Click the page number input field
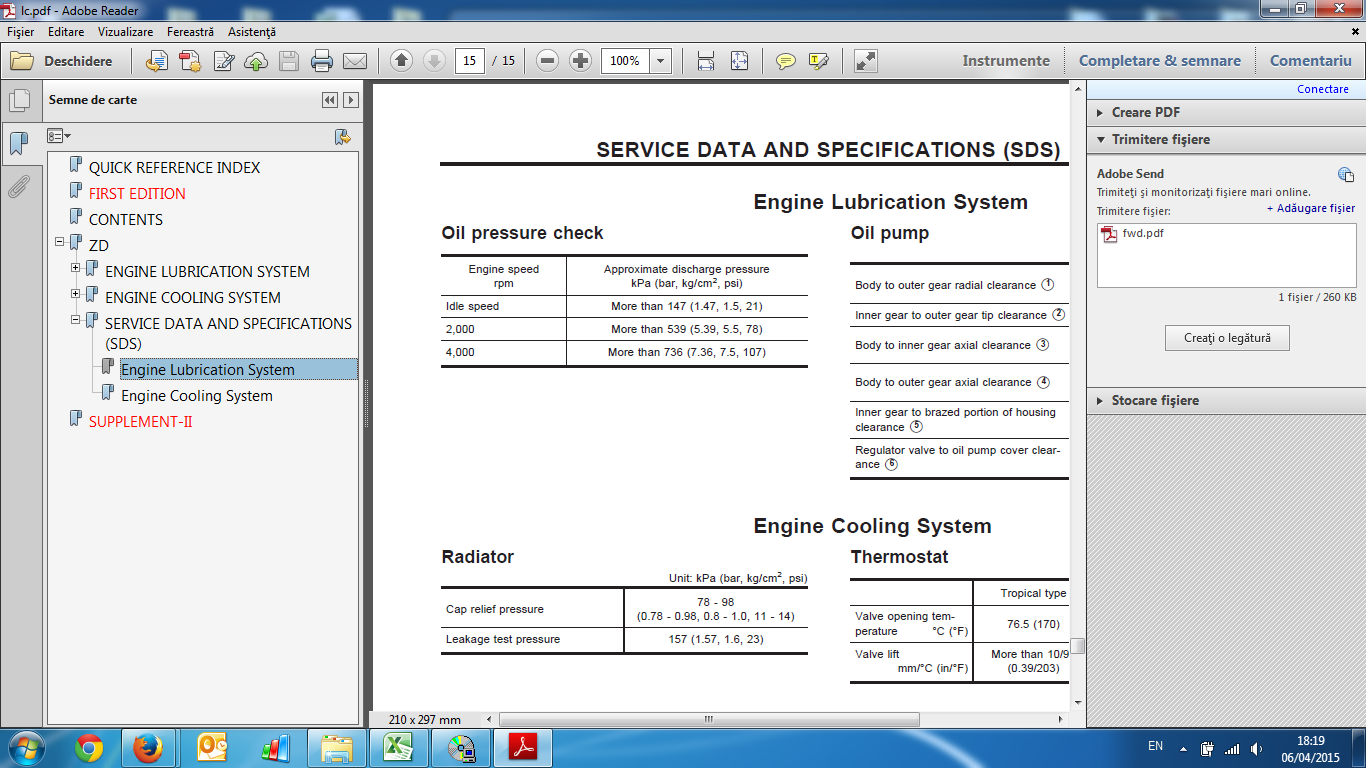Screen dimensions: 1366x768 (x=469, y=61)
